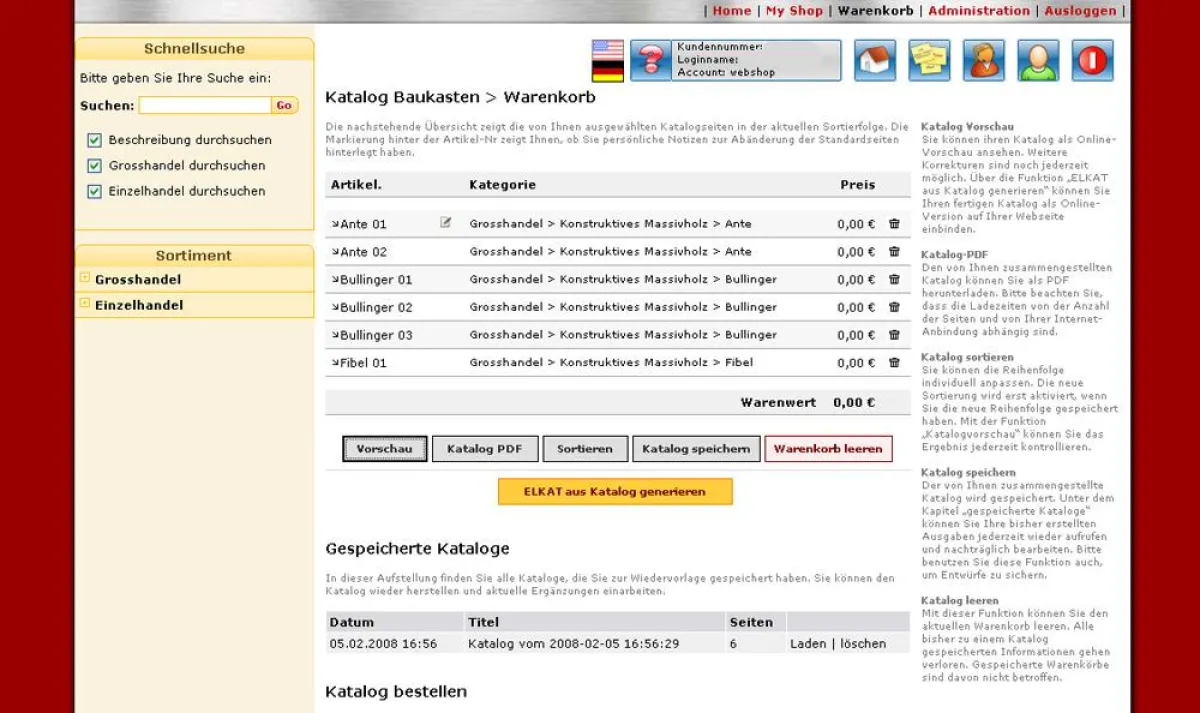Expand the Bullinger 01 row arrow

point(337,279)
